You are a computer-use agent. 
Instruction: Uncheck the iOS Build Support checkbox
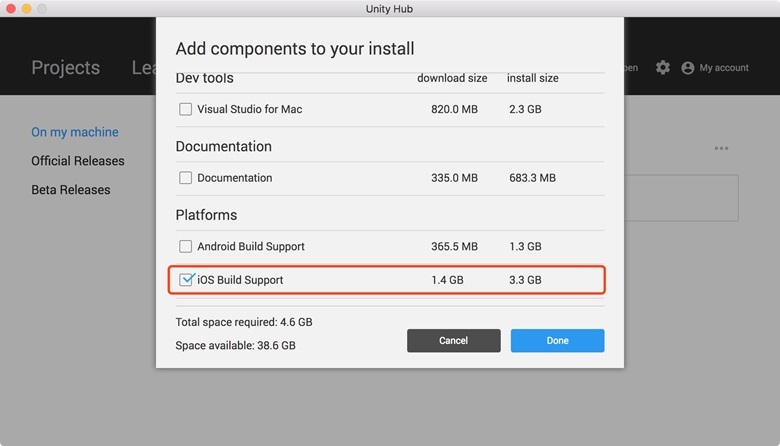pos(186,279)
